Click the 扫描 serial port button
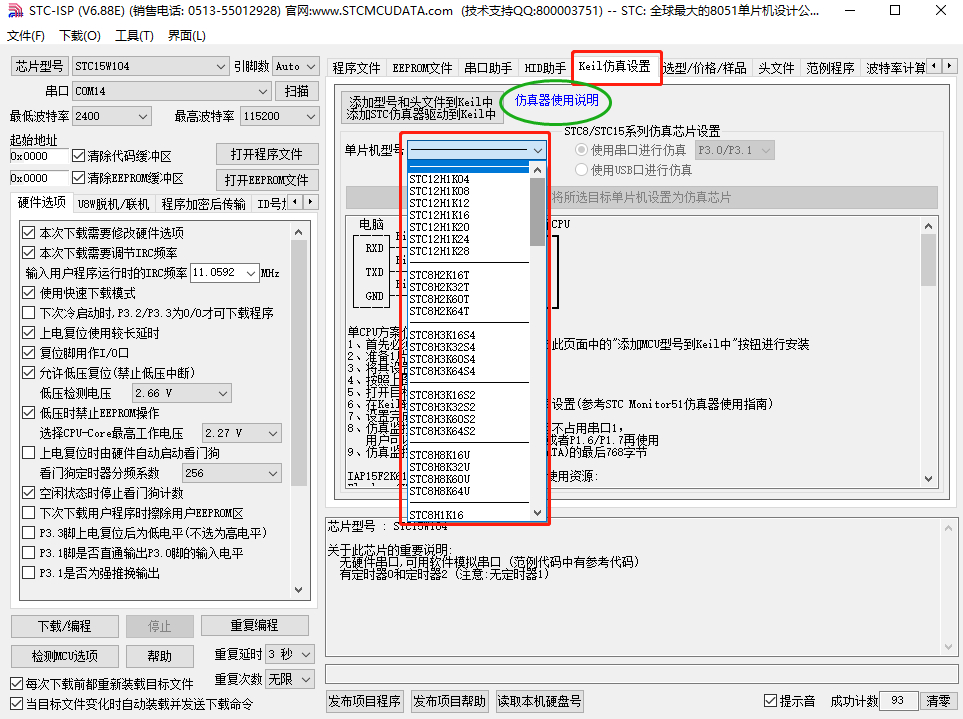The height and width of the screenshot is (719, 963). click(297, 91)
